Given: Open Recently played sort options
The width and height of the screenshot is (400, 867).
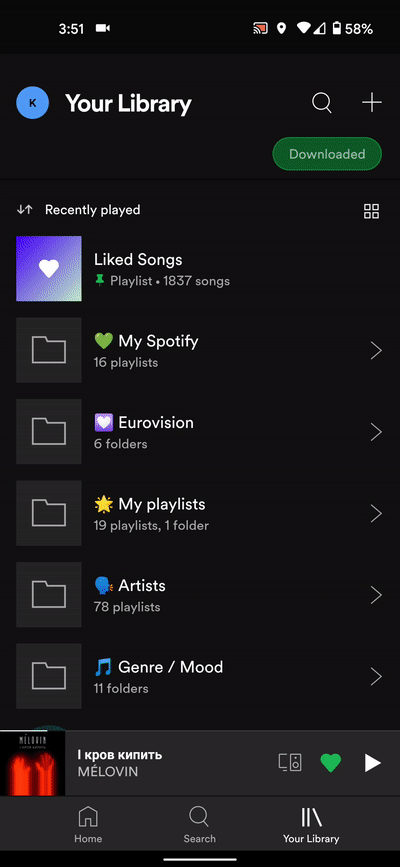Looking at the screenshot, I should (92, 210).
